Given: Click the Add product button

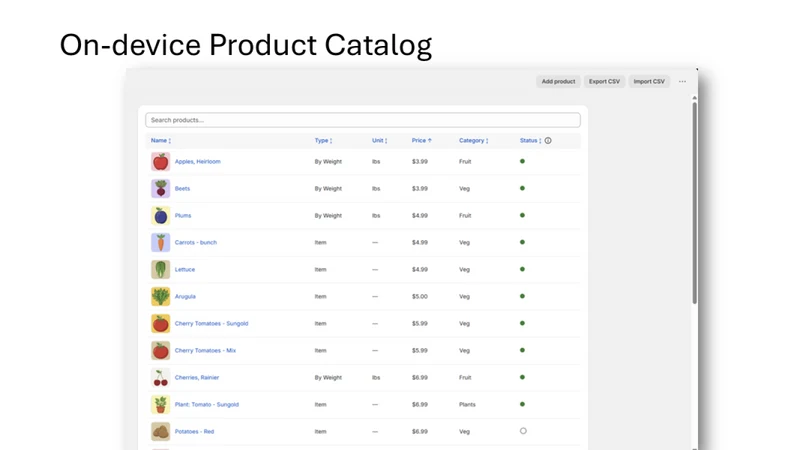Looking at the screenshot, I should point(558,82).
